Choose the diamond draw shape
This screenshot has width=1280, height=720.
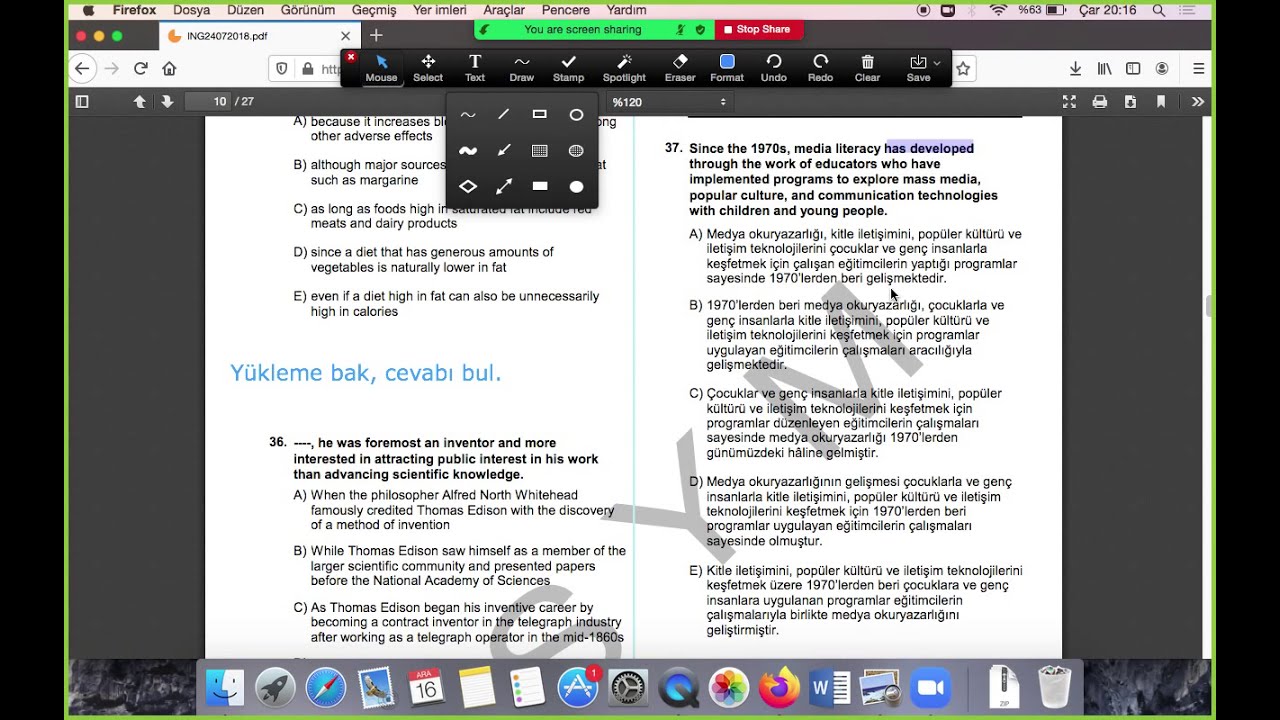pos(467,186)
